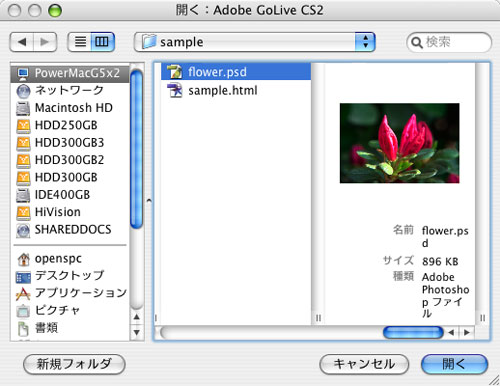Screen dimensions: 500x386
Task: Select the HDD300GB2 volume
Action: pos(70,160)
